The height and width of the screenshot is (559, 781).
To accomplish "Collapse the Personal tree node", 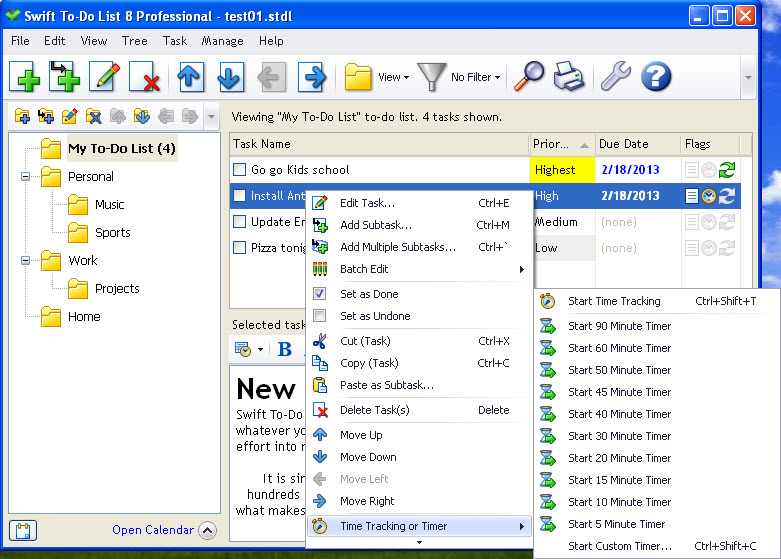I will [x=25, y=176].
